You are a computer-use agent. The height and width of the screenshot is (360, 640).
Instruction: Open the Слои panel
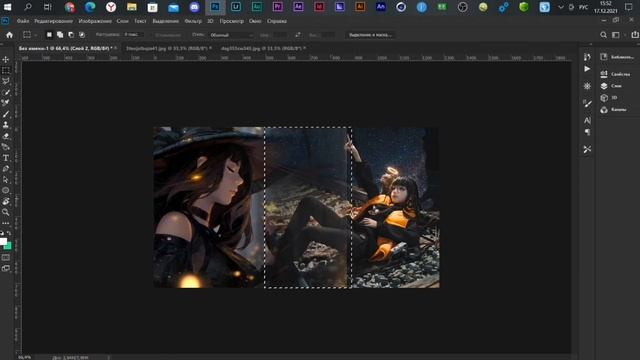point(611,86)
